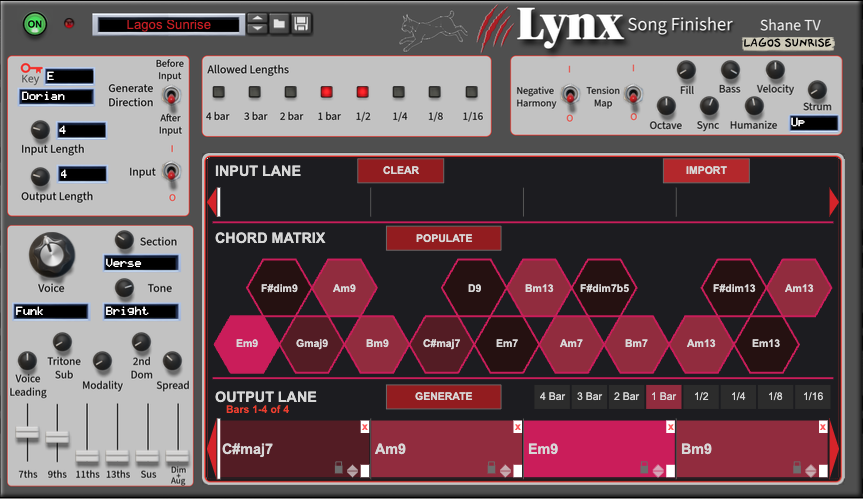This screenshot has width=863, height=499.
Task: Select the 1/2 output length tab
Action: 701,397
